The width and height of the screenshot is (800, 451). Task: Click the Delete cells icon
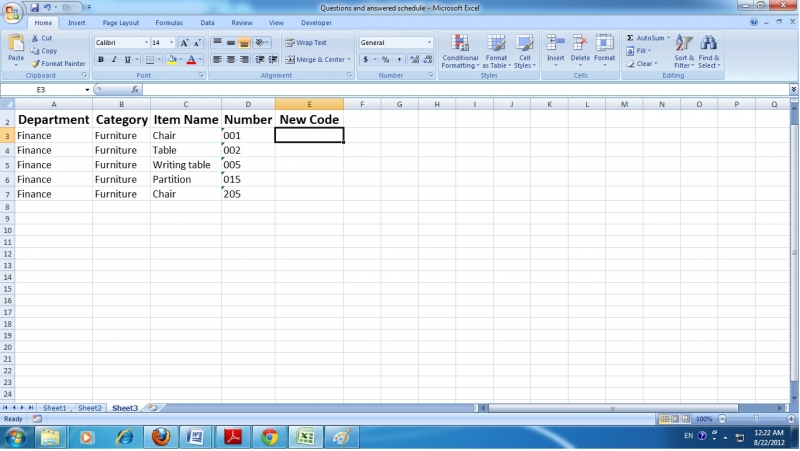[580, 50]
